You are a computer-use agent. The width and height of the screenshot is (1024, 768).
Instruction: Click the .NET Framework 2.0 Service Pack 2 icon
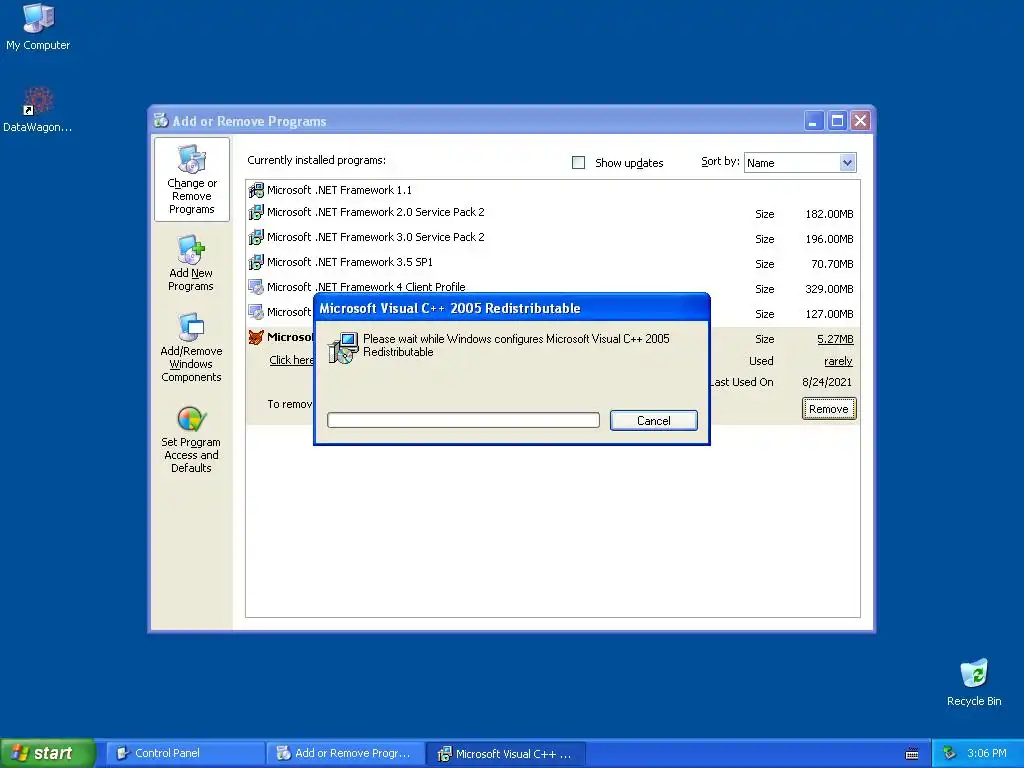tap(256, 212)
